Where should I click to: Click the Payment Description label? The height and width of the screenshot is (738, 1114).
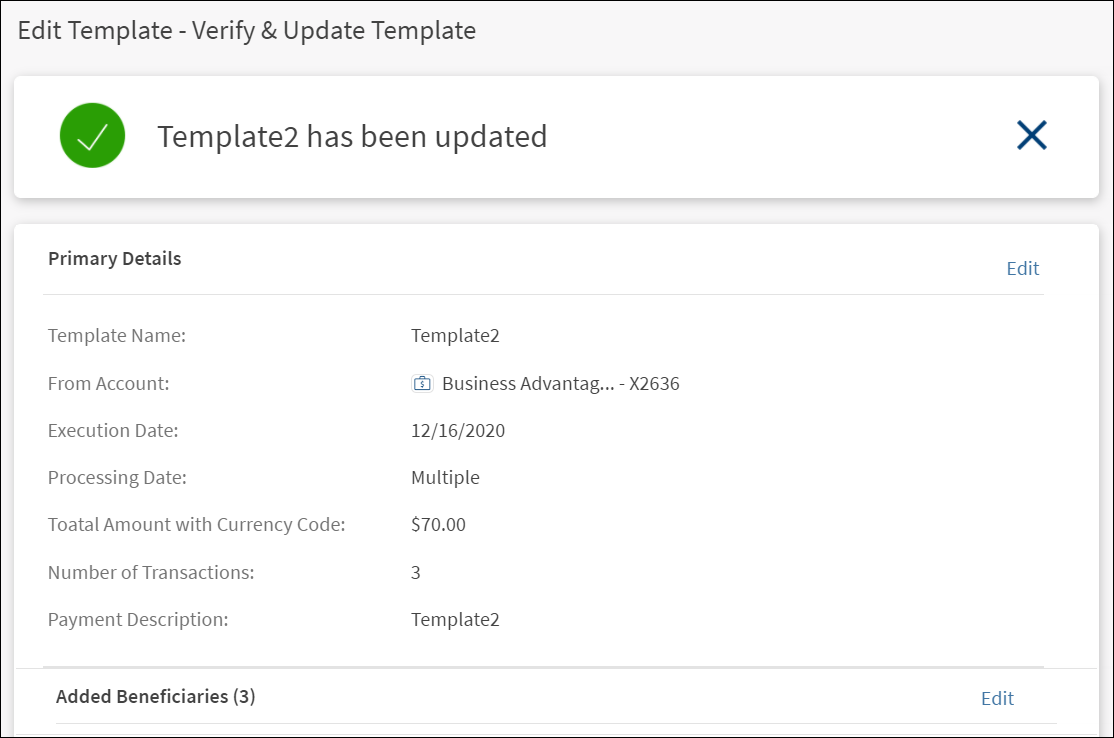click(x=138, y=619)
